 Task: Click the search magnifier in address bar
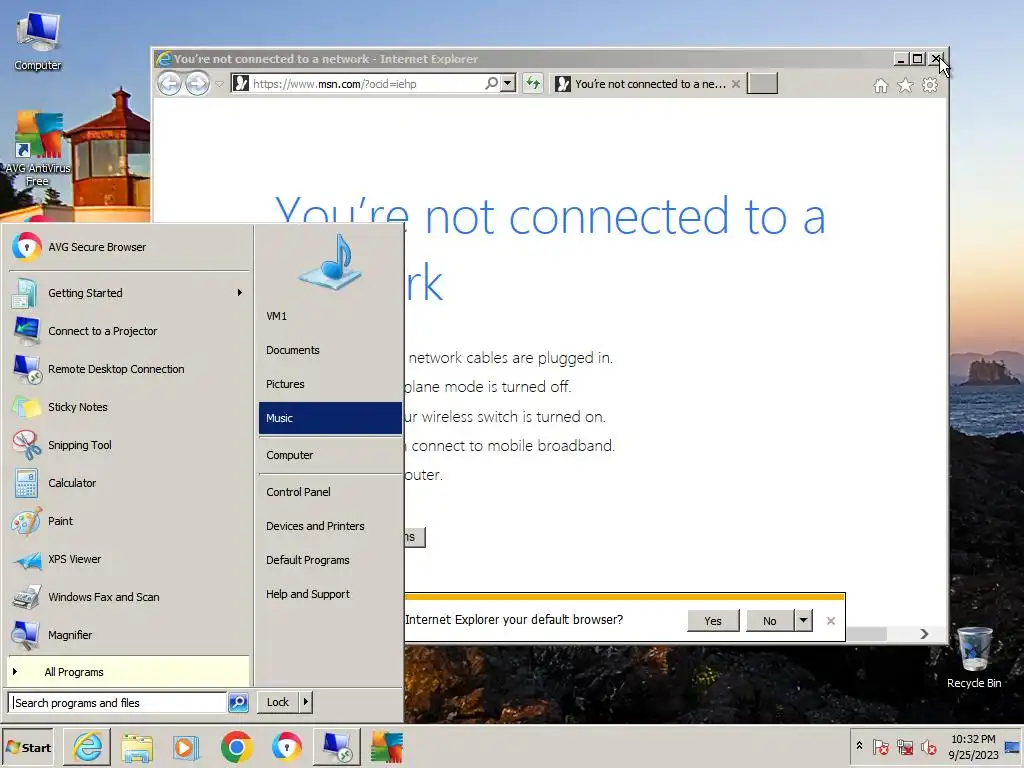(x=492, y=84)
